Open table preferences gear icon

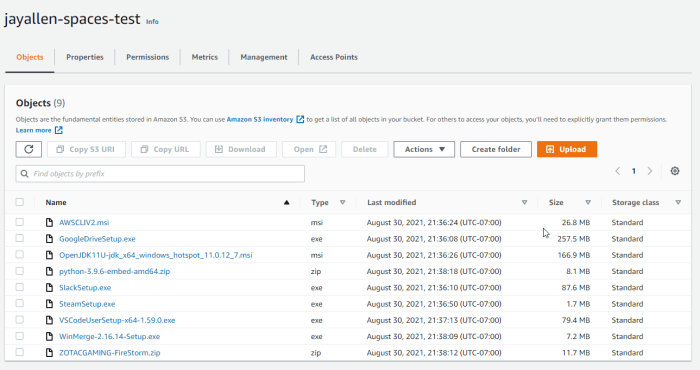(675, 171)
